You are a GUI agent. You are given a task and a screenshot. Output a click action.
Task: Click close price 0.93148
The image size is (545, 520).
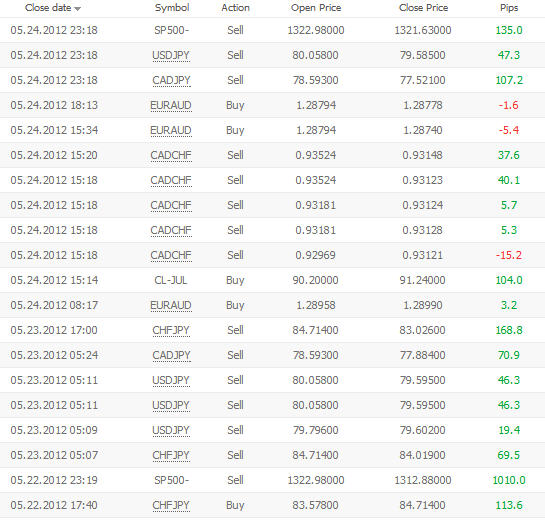point(423,155)
